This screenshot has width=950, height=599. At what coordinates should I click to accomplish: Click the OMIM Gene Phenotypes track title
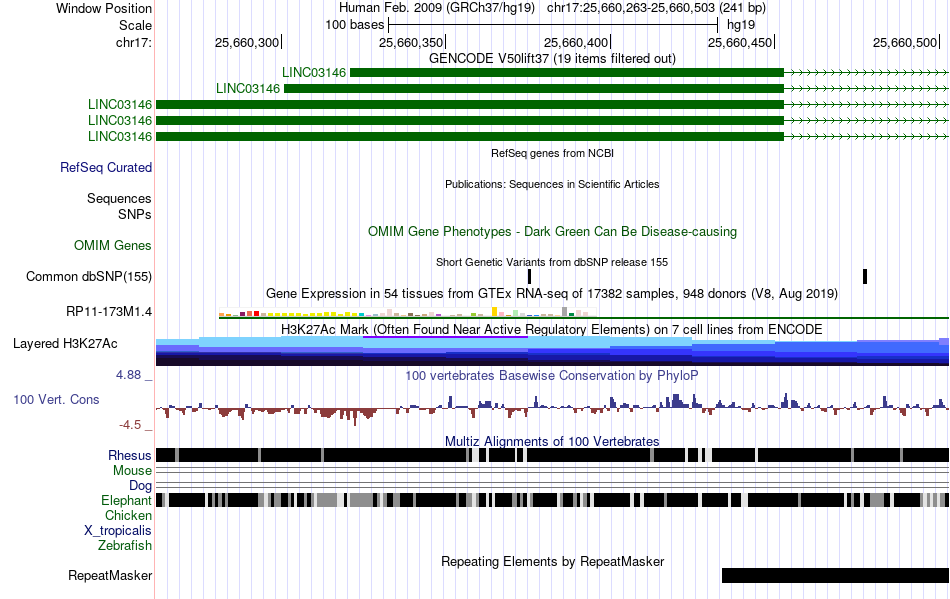click(552, 231)
